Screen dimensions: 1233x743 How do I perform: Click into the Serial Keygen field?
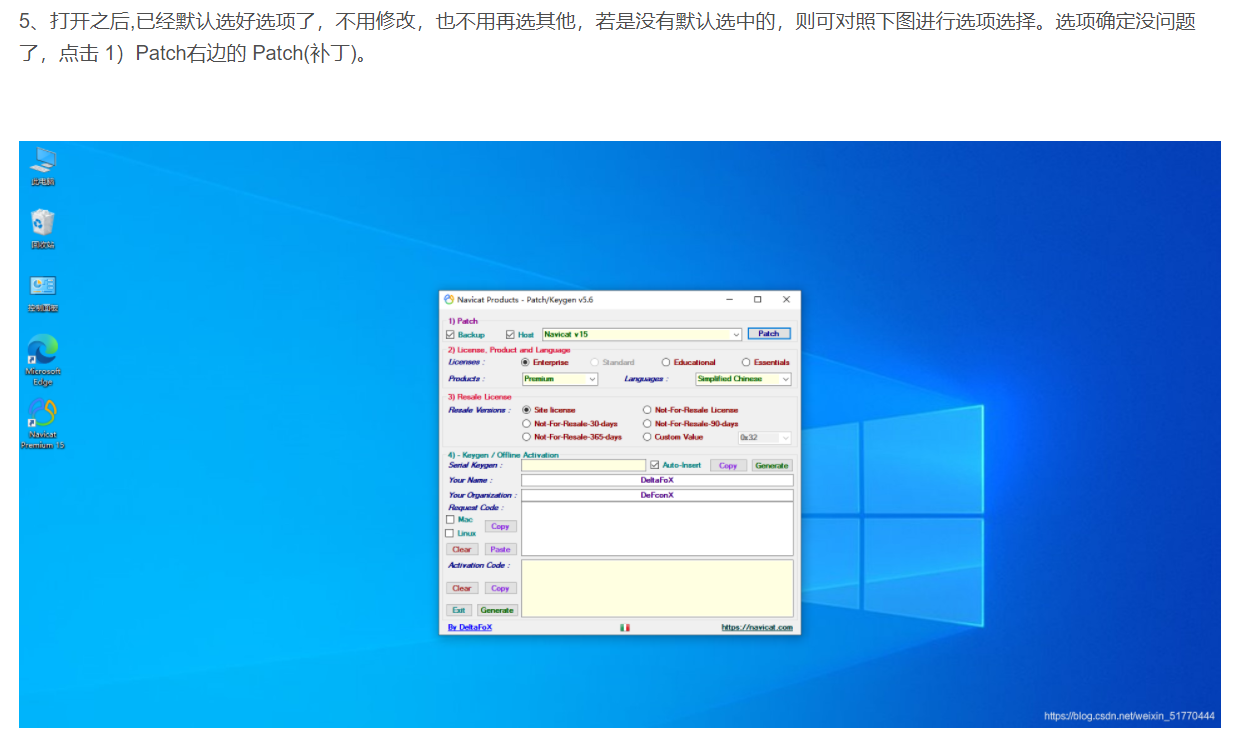[584, 465]
